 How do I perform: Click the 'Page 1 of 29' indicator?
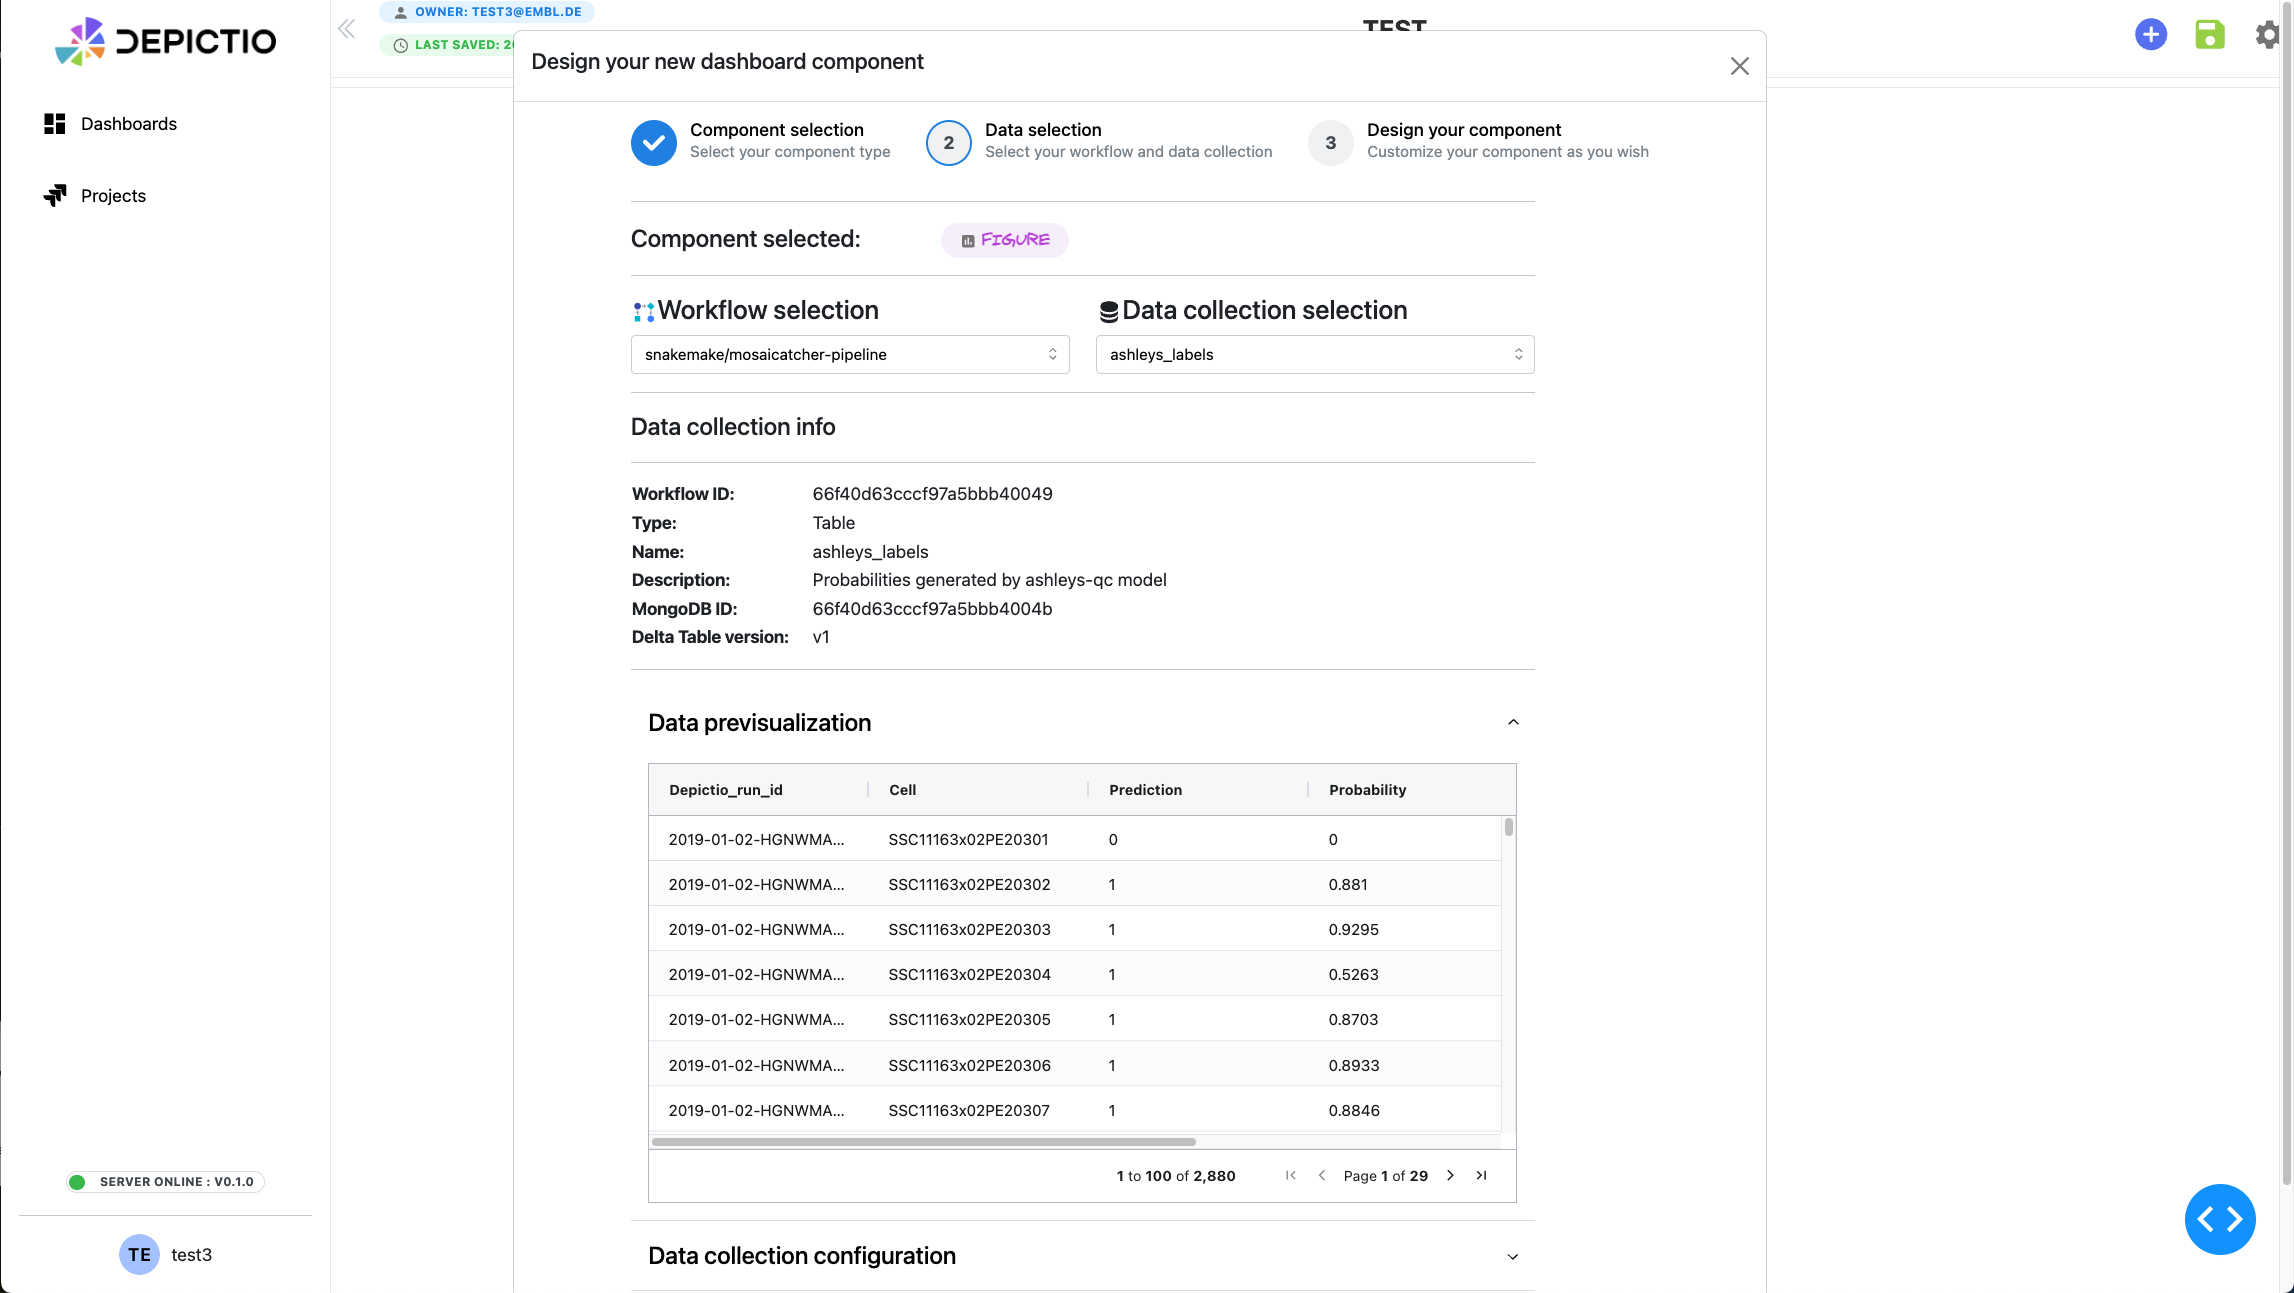tap(1385, 1176)
